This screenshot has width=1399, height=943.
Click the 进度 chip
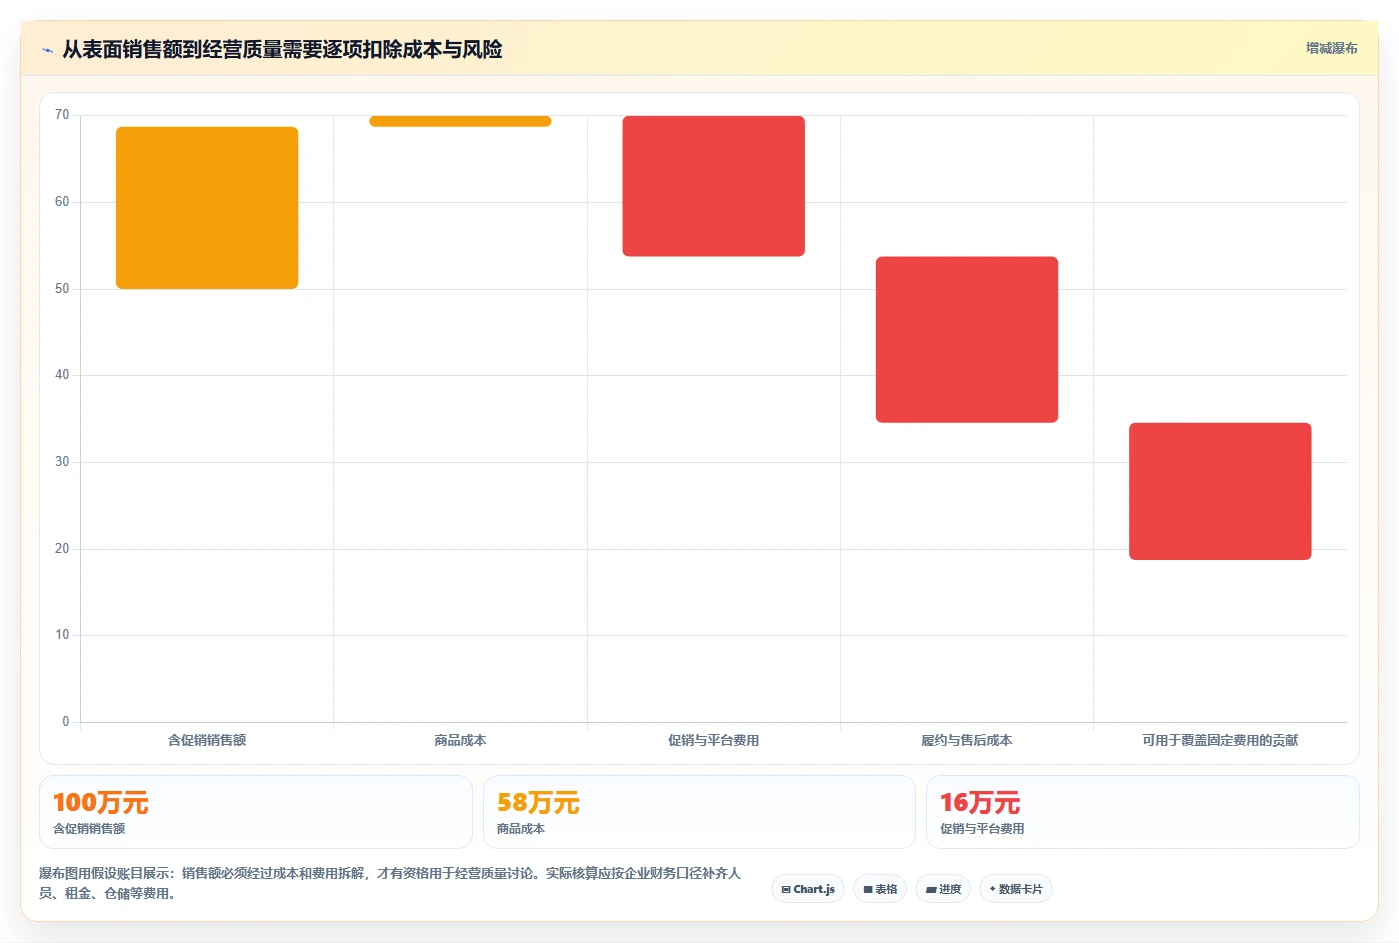tap(943, 889)
